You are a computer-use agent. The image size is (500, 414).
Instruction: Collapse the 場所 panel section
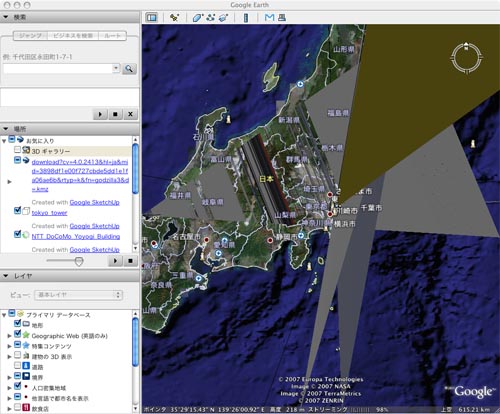[x=6, y=128]
